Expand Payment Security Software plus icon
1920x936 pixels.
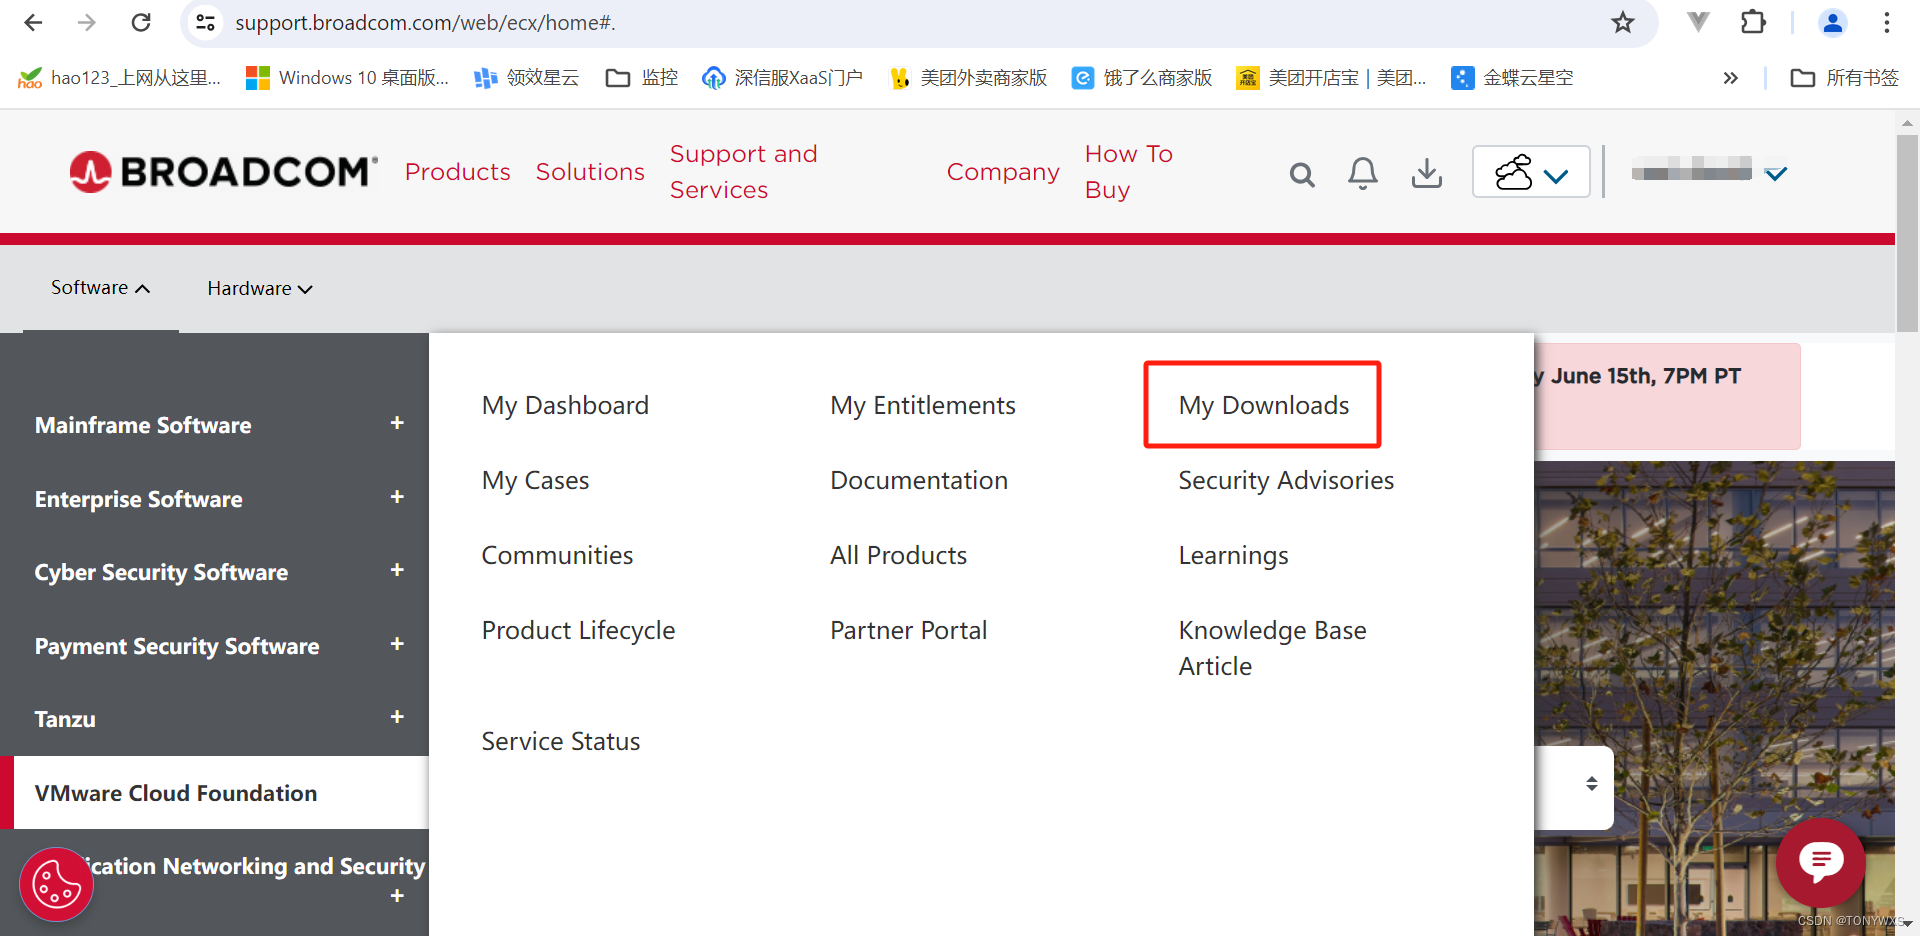click(x=397, y=644)
